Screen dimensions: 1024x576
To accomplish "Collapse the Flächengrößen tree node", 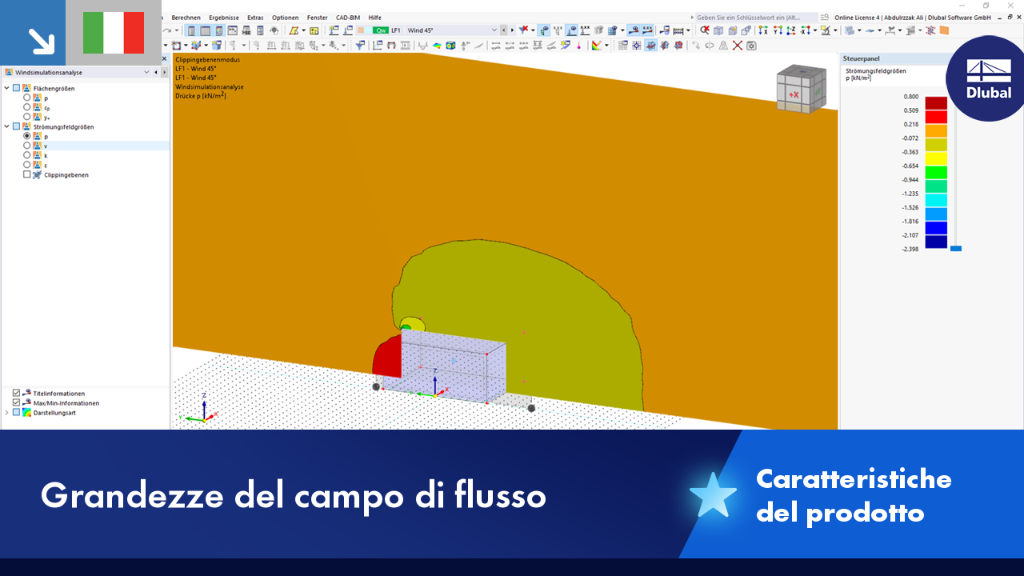I will [7, 88].
